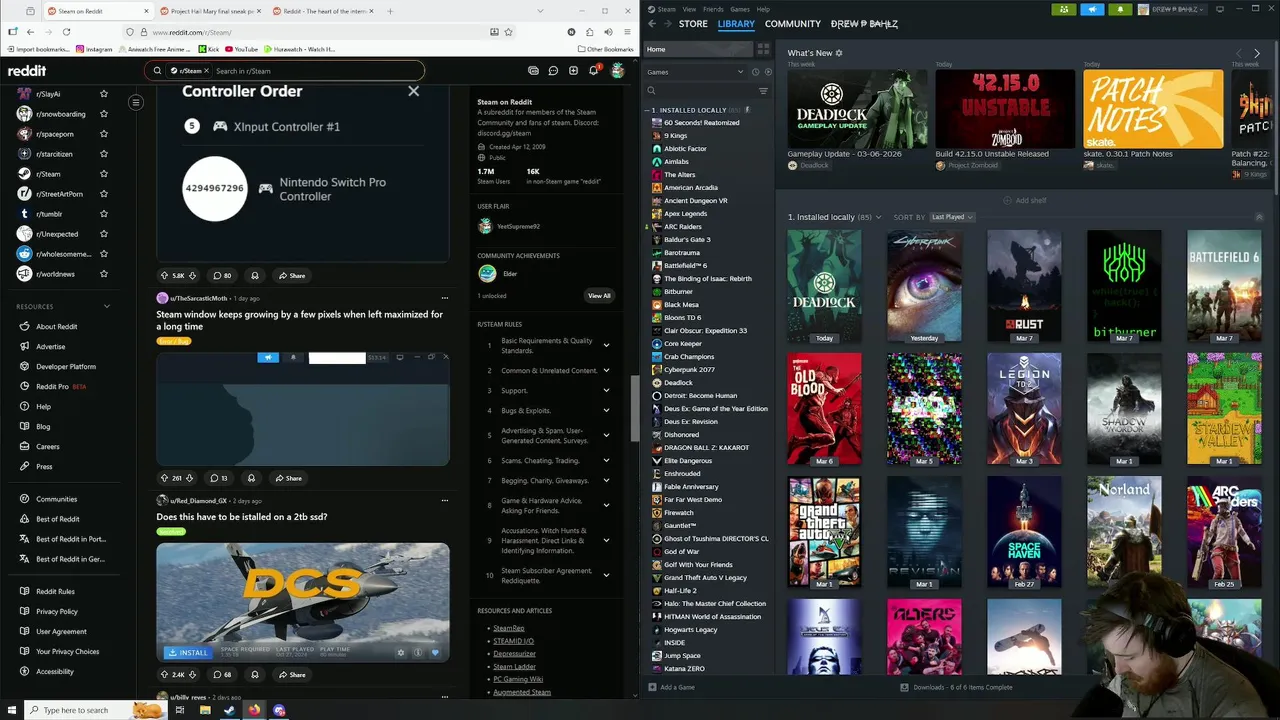Toggle favorite star for r/worldnews
Screen dimensions: 1280x720
104,274
